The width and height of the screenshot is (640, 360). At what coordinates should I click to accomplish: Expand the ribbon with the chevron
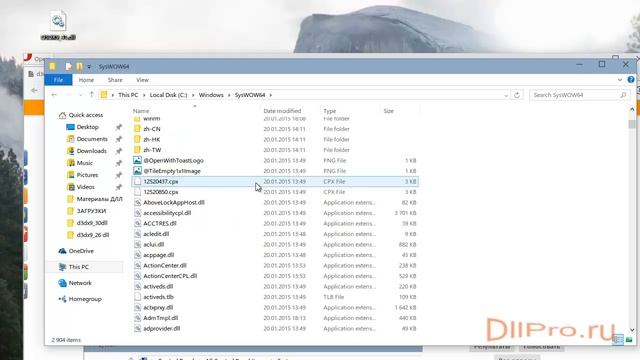tap(620, 80)
